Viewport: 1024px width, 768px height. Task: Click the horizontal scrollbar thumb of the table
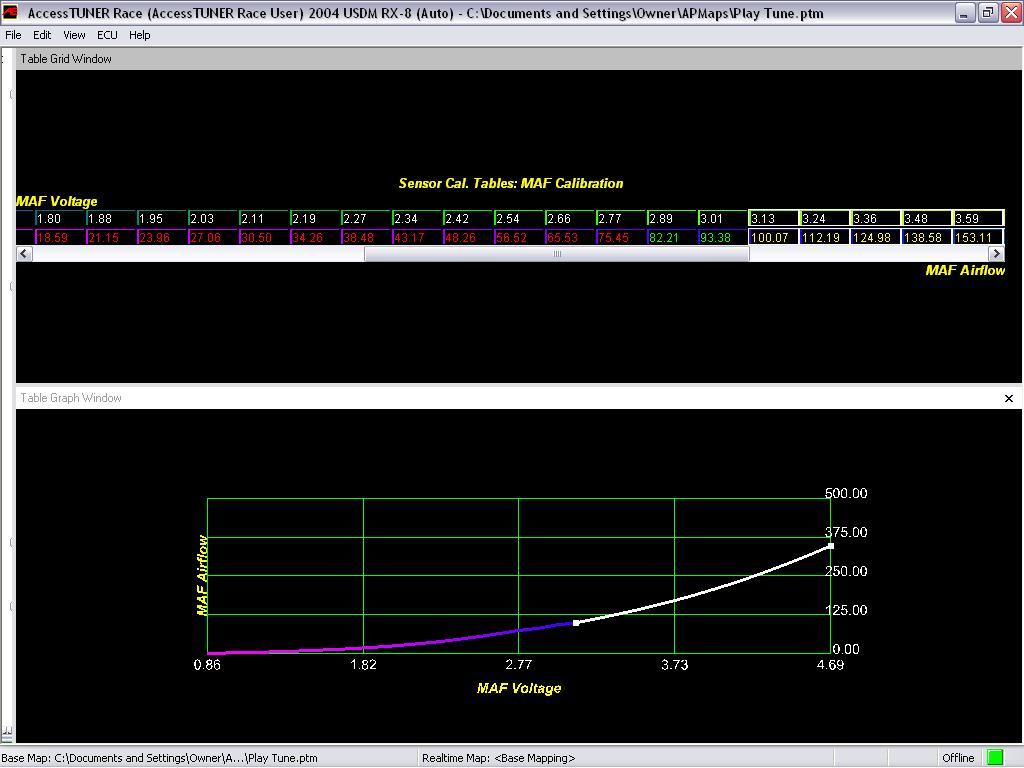[556, 254]
